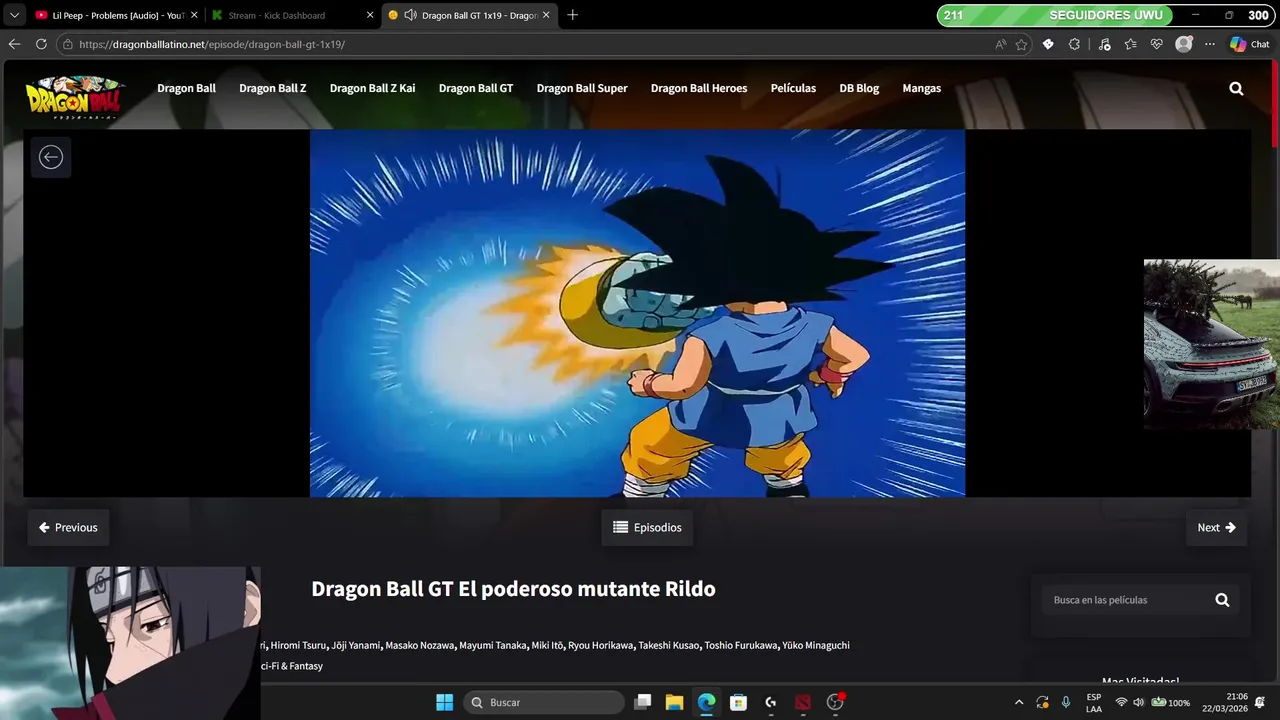Close the Lil Peep YouTube tab

coord(194,15)
